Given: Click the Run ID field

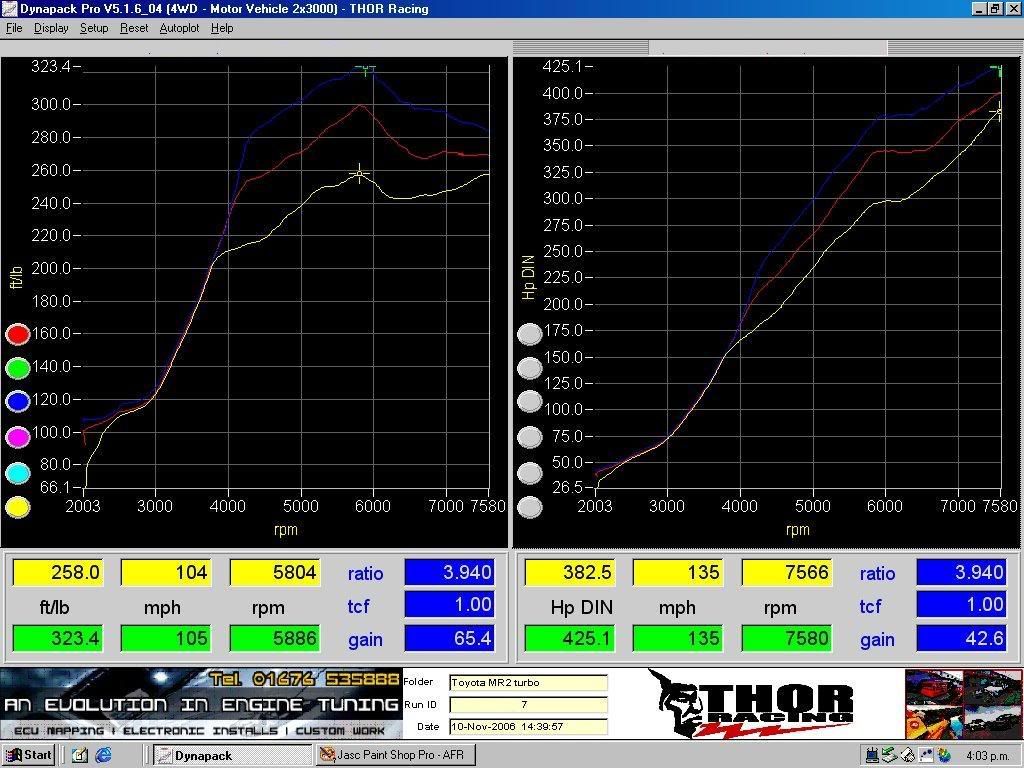Looking at the screenshot, I should (x=528, y=705).
